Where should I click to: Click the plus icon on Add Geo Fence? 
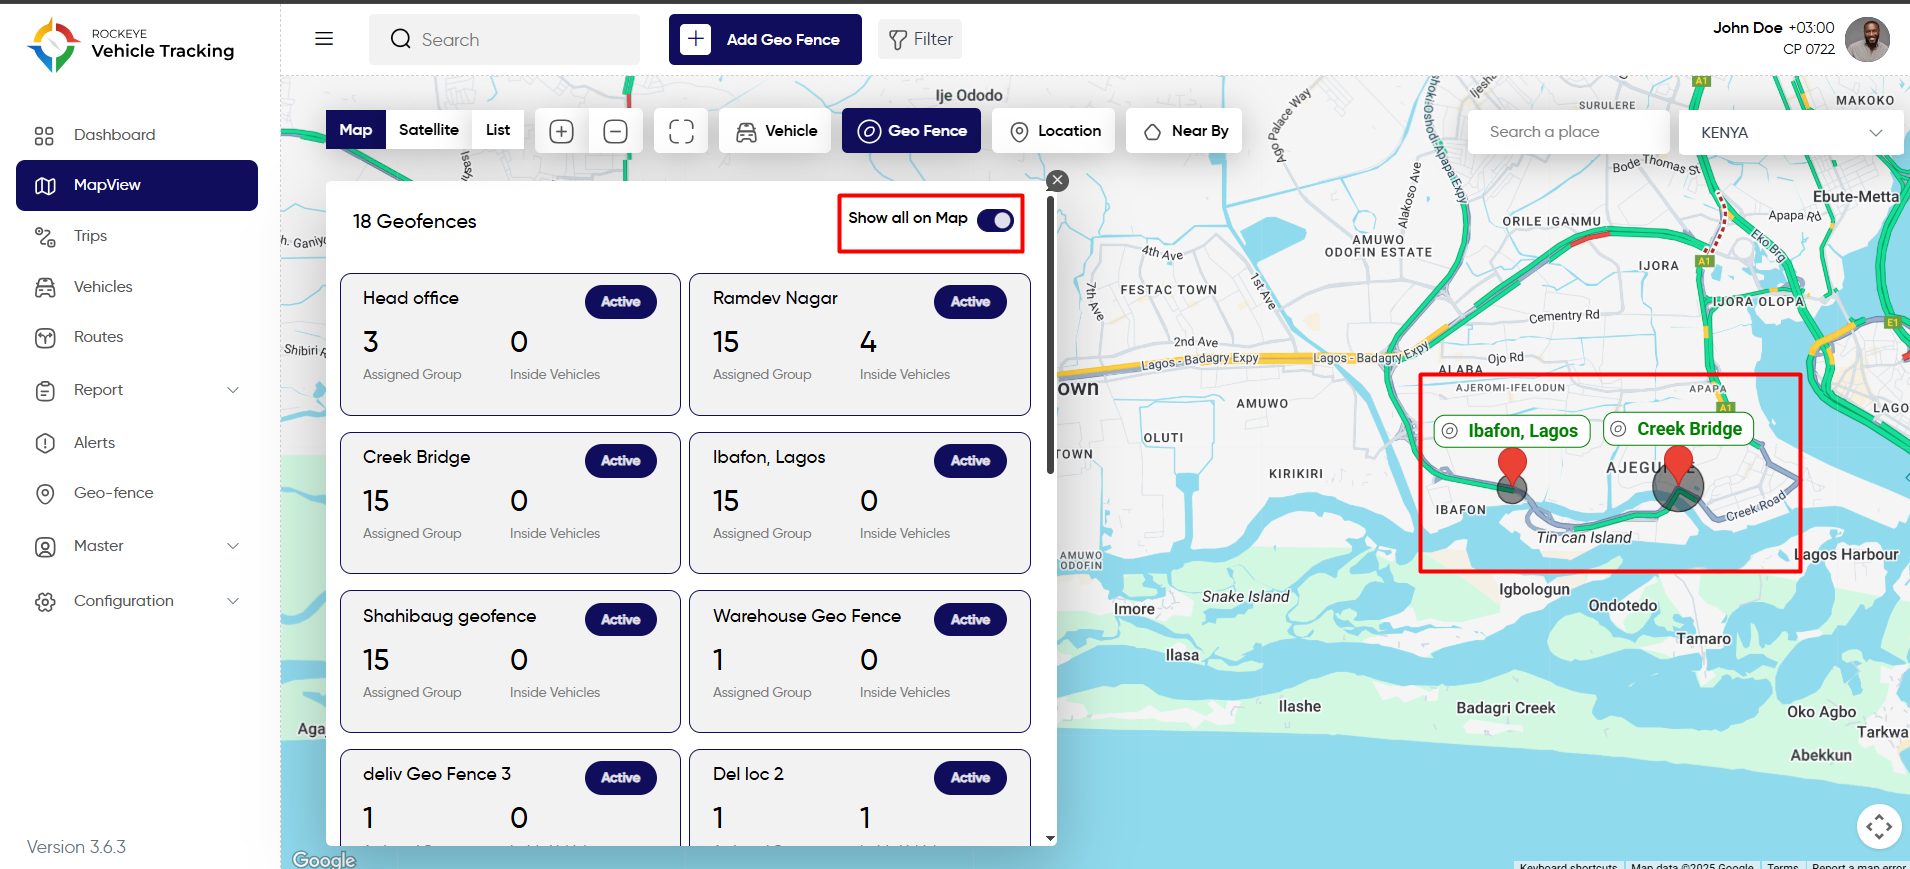pyautogui.click(x=696, y=39)
